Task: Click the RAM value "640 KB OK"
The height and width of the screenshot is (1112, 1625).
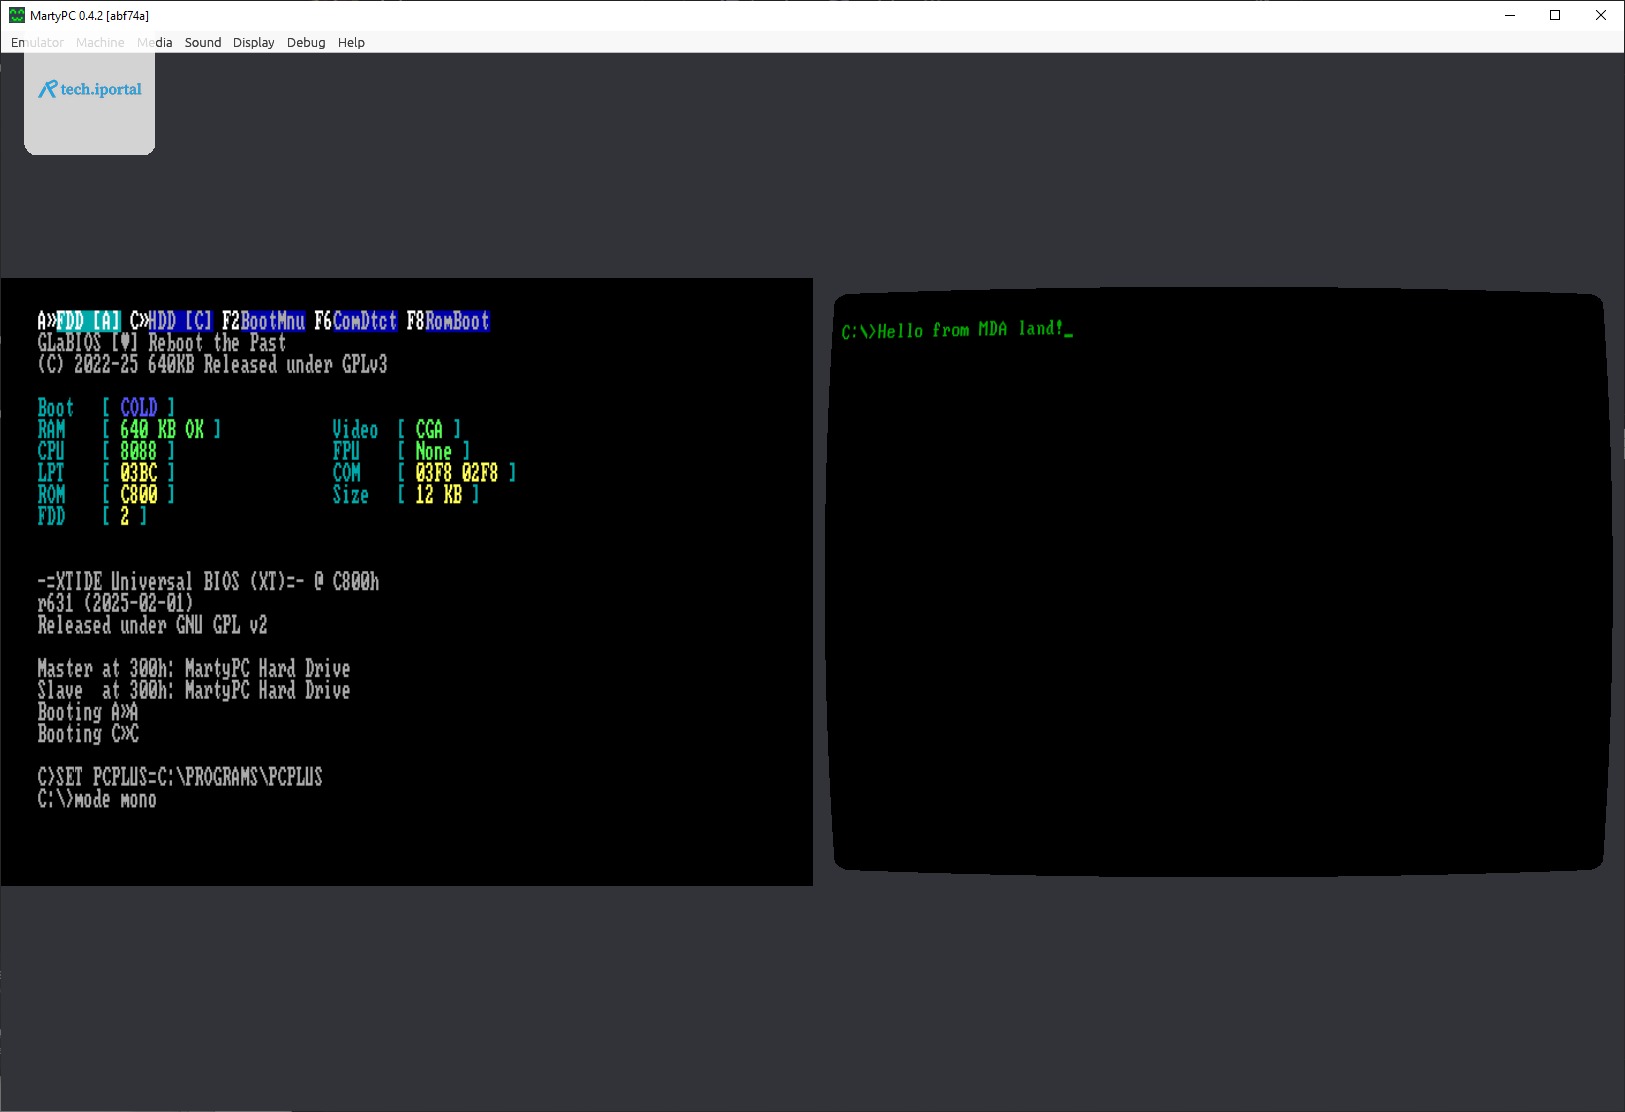Action: pyautogui.click(x=162, y=430)
